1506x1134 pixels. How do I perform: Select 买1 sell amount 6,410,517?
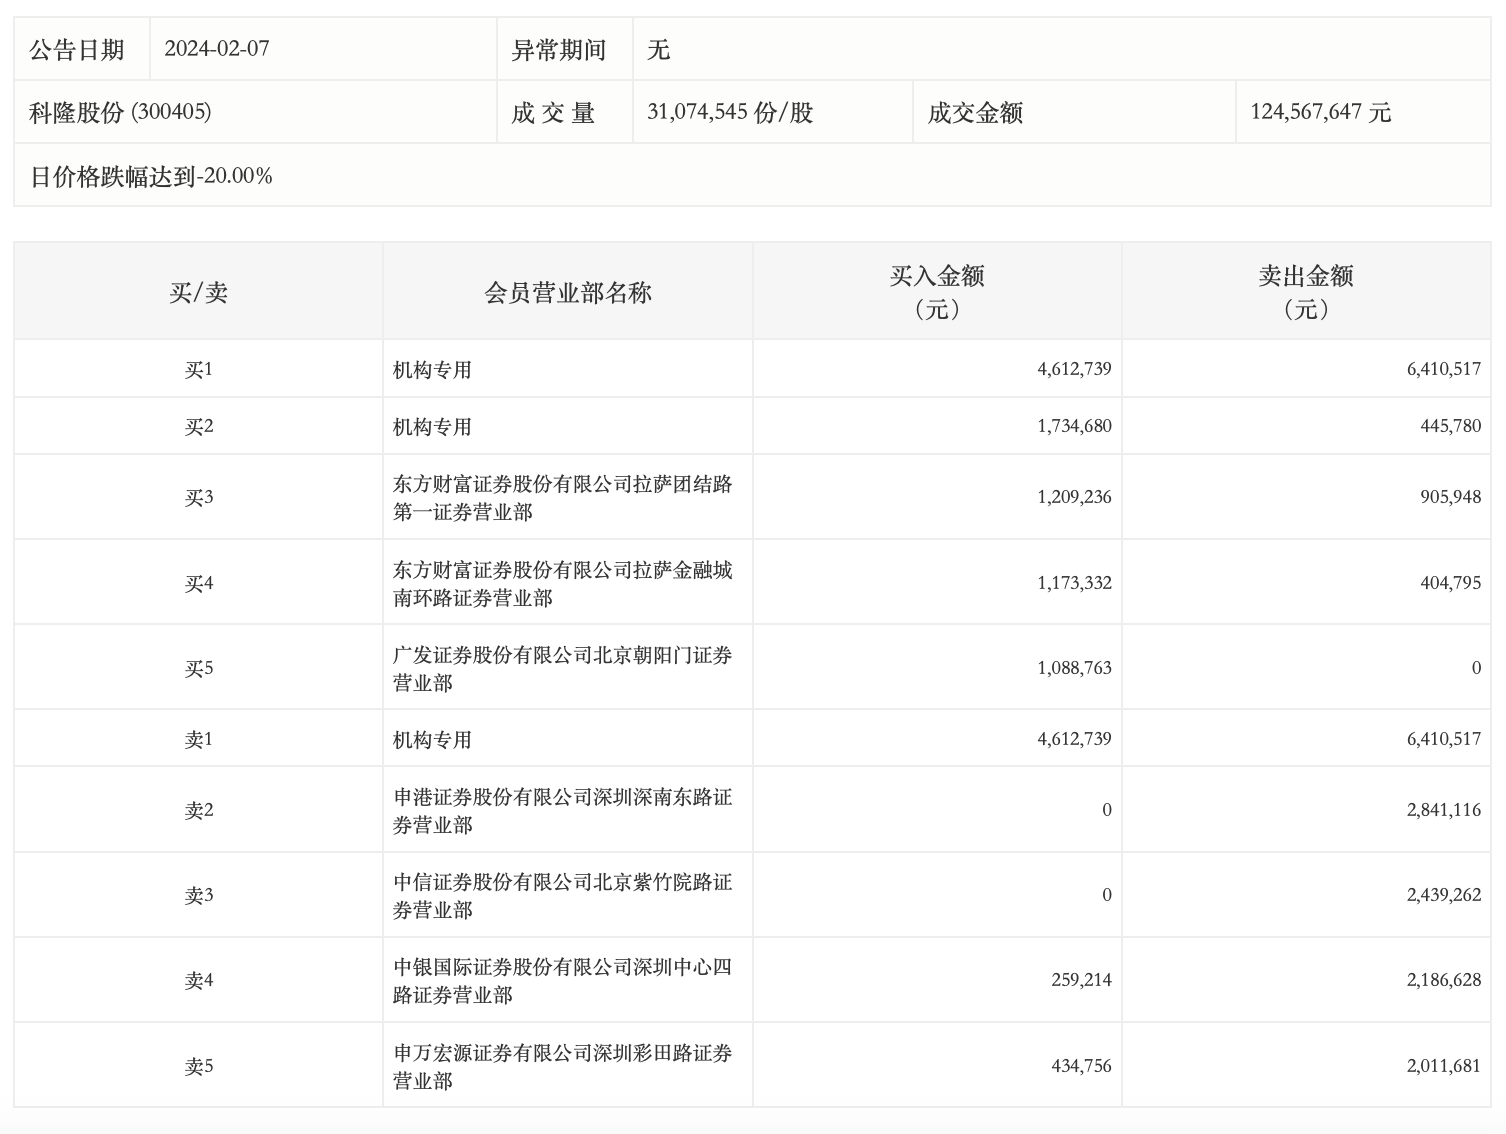point(1444,369)
